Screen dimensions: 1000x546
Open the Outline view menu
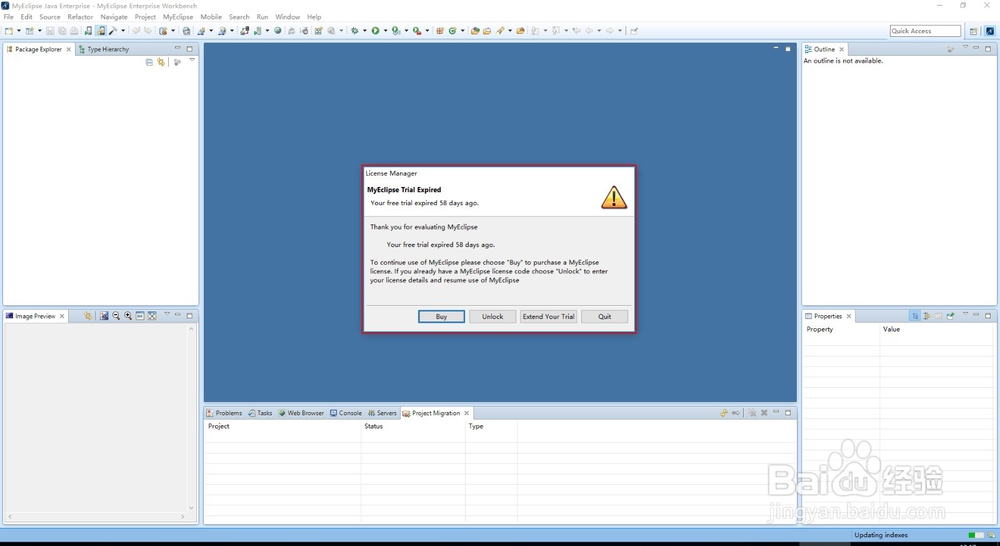(x=965, y=48)
